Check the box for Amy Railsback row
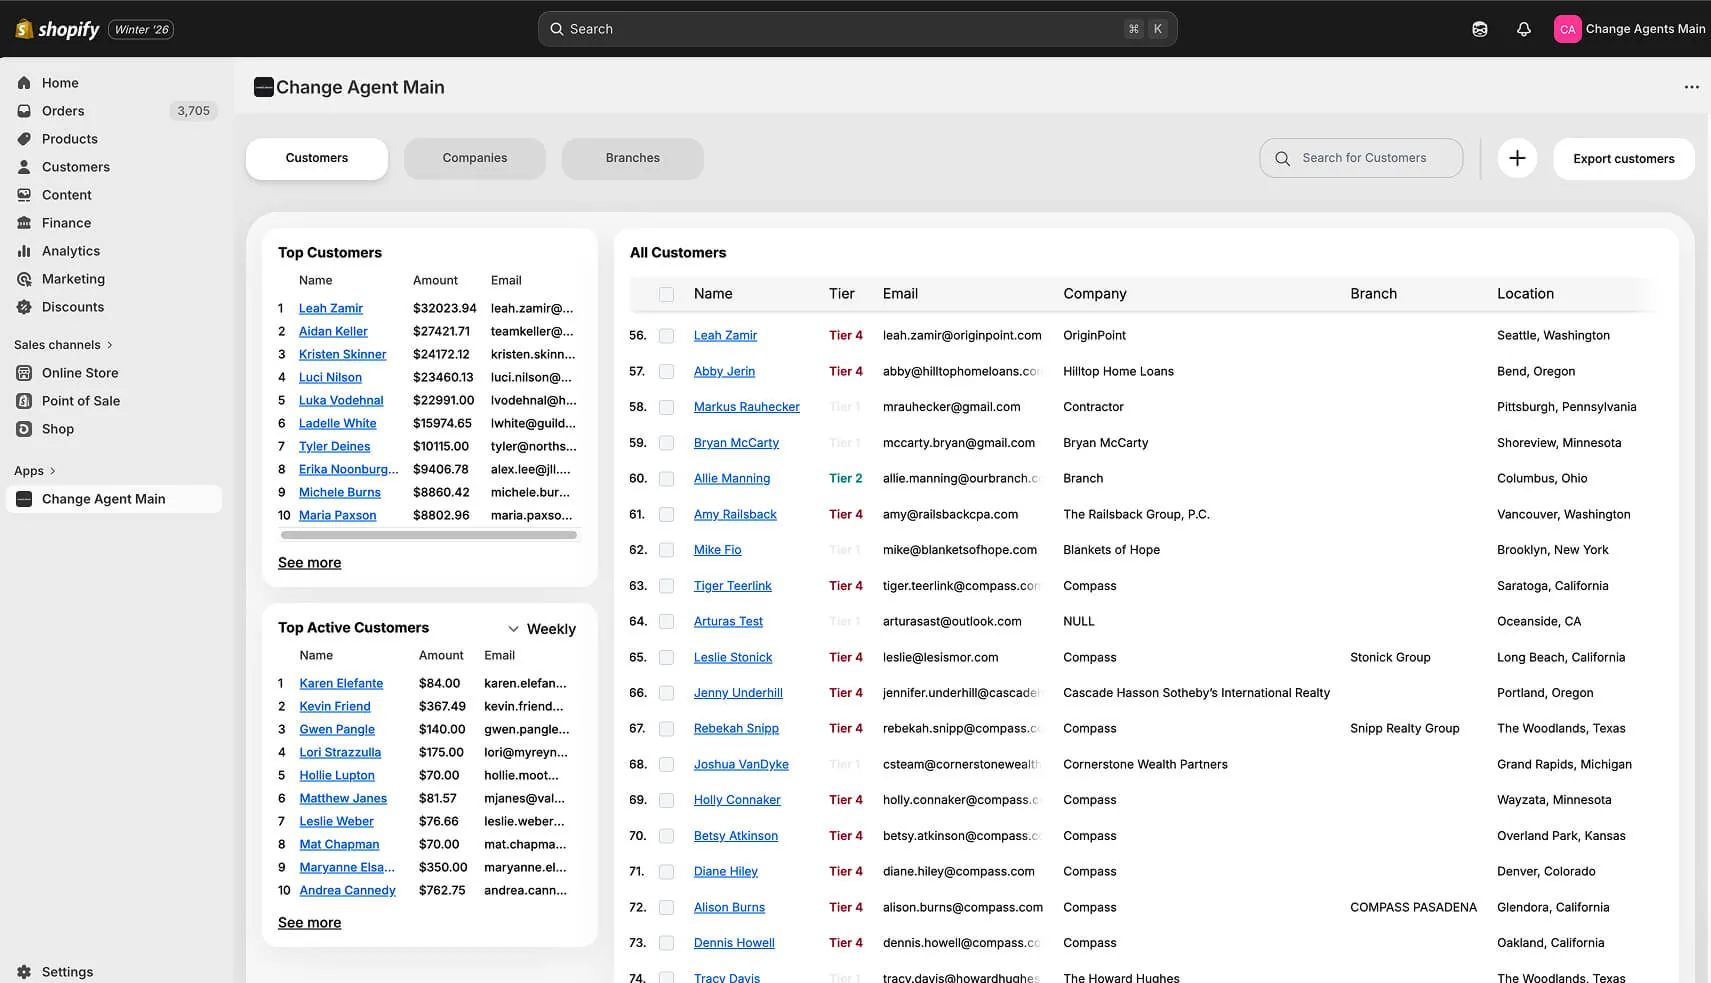The image size is (1711, 983). pyautogui.click(x=666, y=514)
